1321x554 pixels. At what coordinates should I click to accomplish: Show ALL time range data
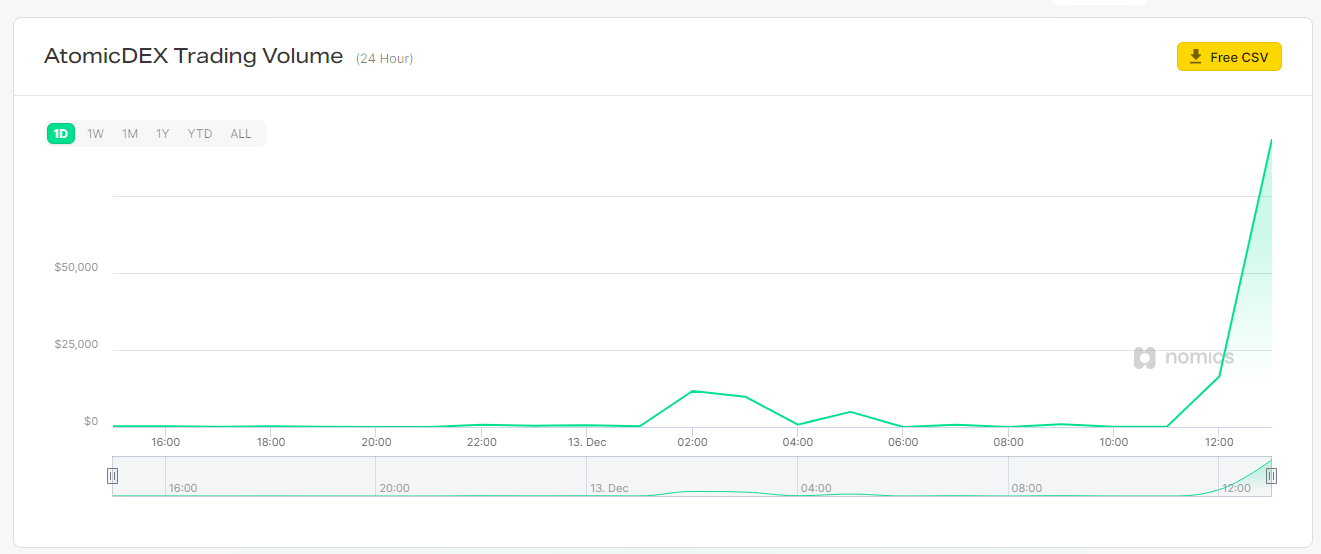[x=241, y=134]
